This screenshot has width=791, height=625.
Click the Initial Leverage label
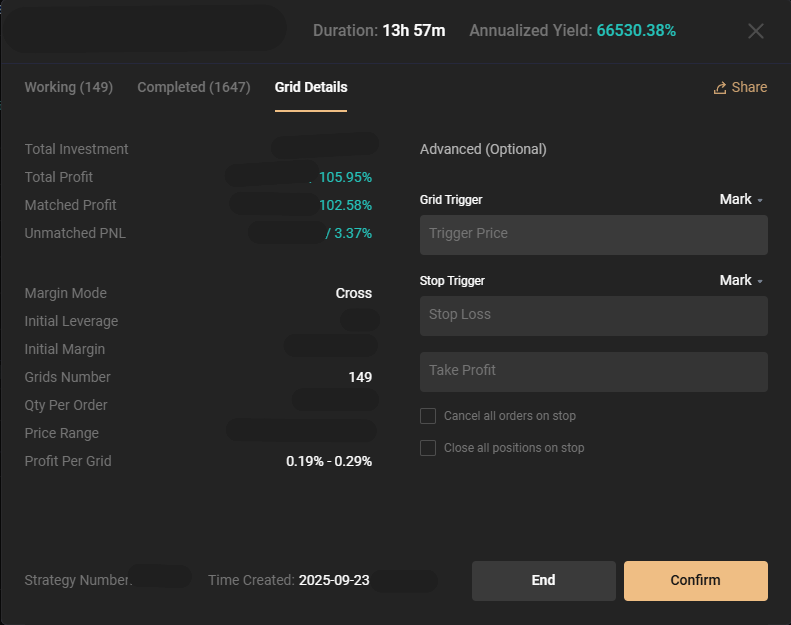tap(71, 321)
